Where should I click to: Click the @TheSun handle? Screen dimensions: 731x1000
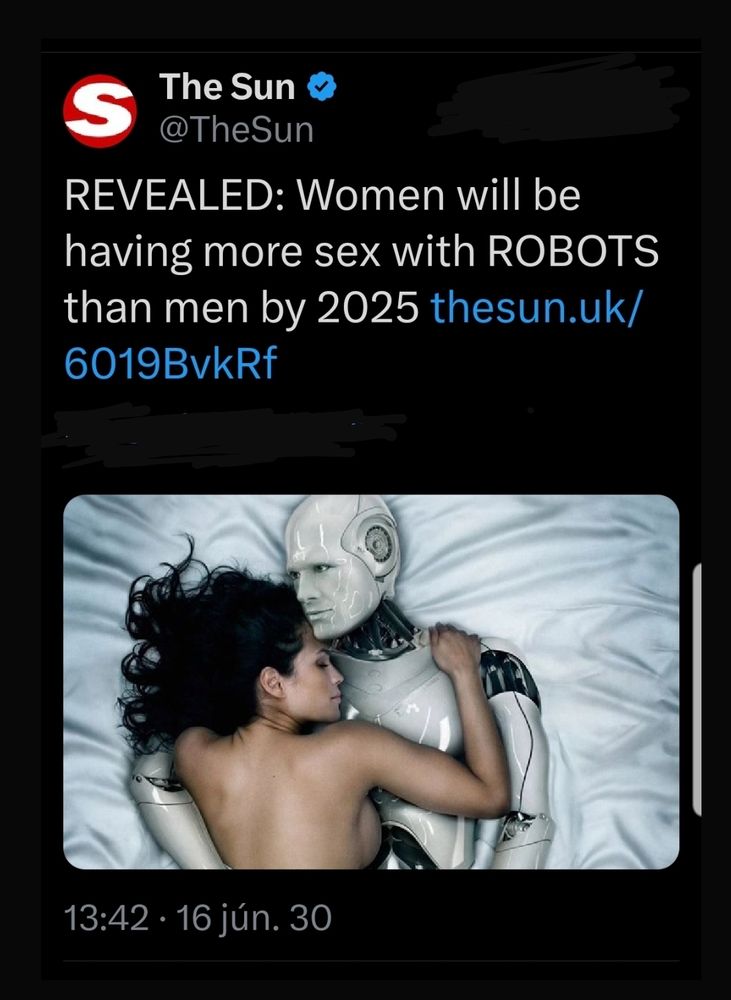[236, 130]
